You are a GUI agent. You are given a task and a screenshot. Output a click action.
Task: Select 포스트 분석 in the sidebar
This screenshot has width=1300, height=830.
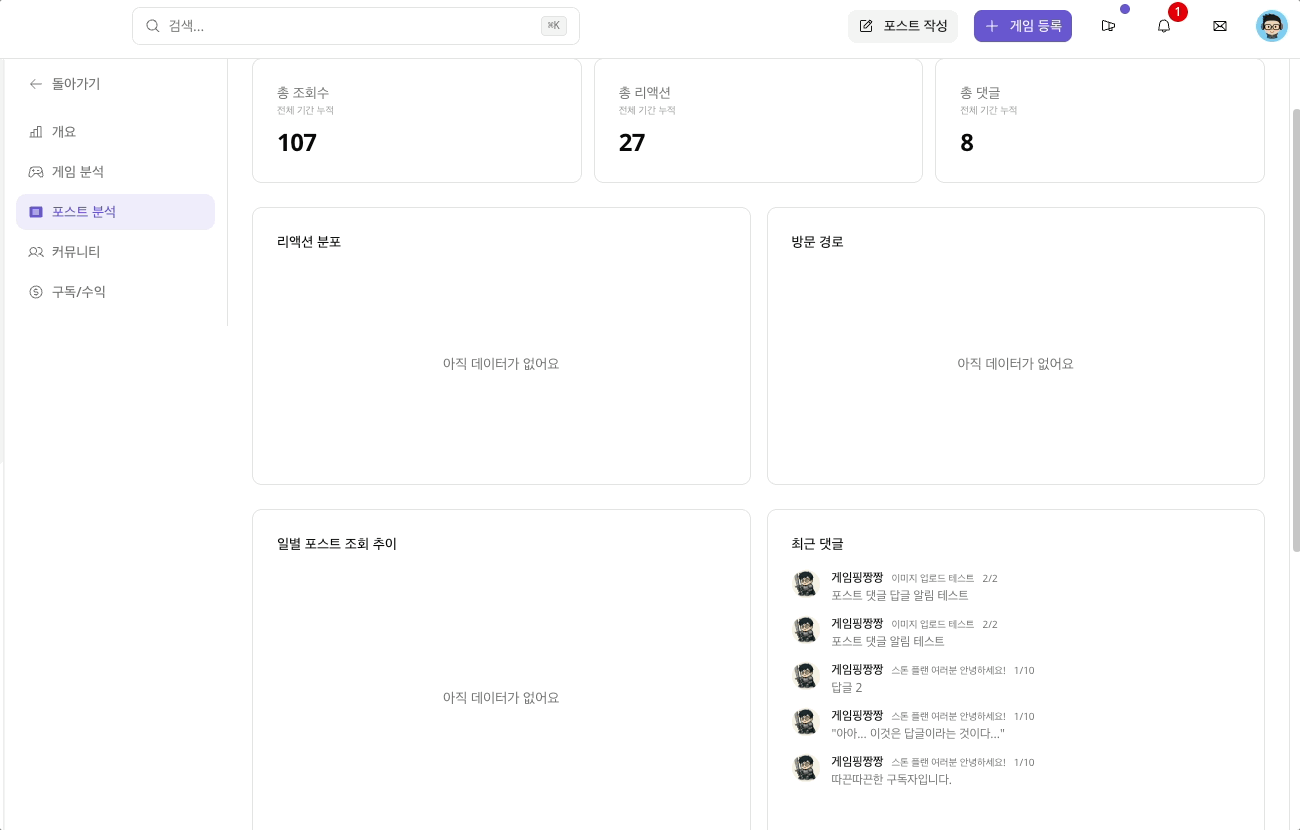(x=84, y=212)
